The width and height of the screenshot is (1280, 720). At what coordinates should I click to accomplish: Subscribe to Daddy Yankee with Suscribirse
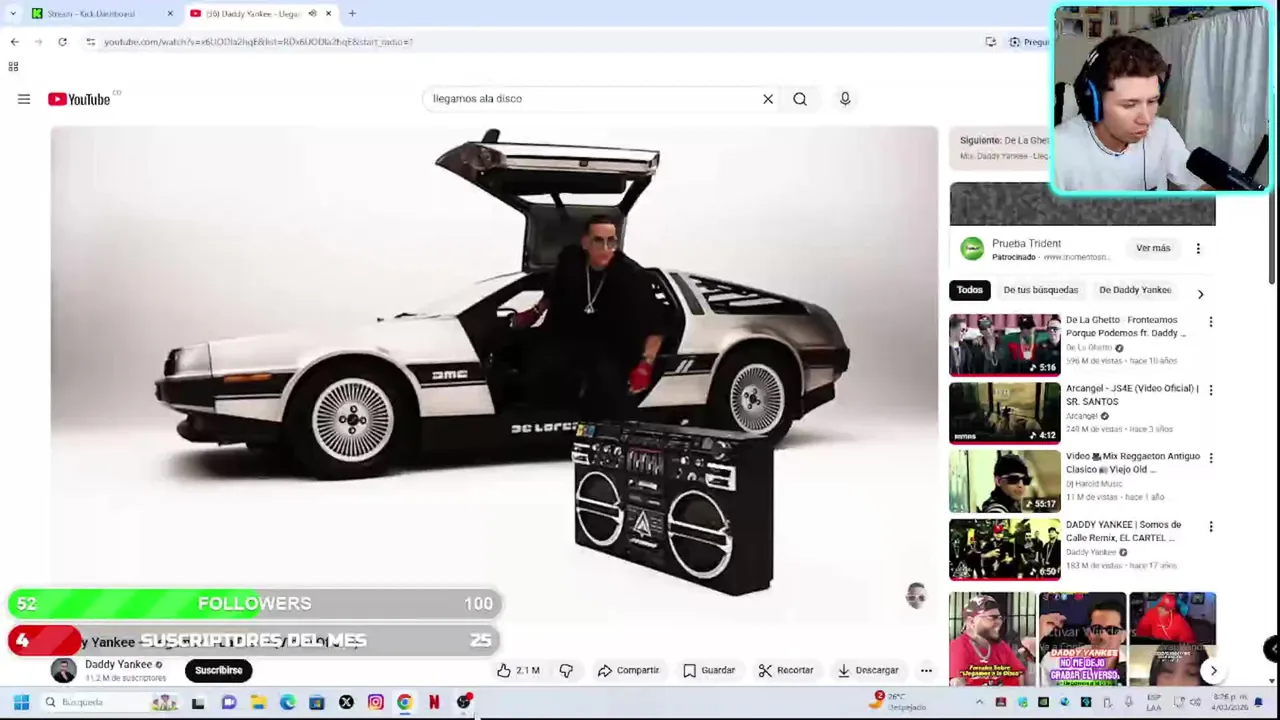(x=218, y=670)
